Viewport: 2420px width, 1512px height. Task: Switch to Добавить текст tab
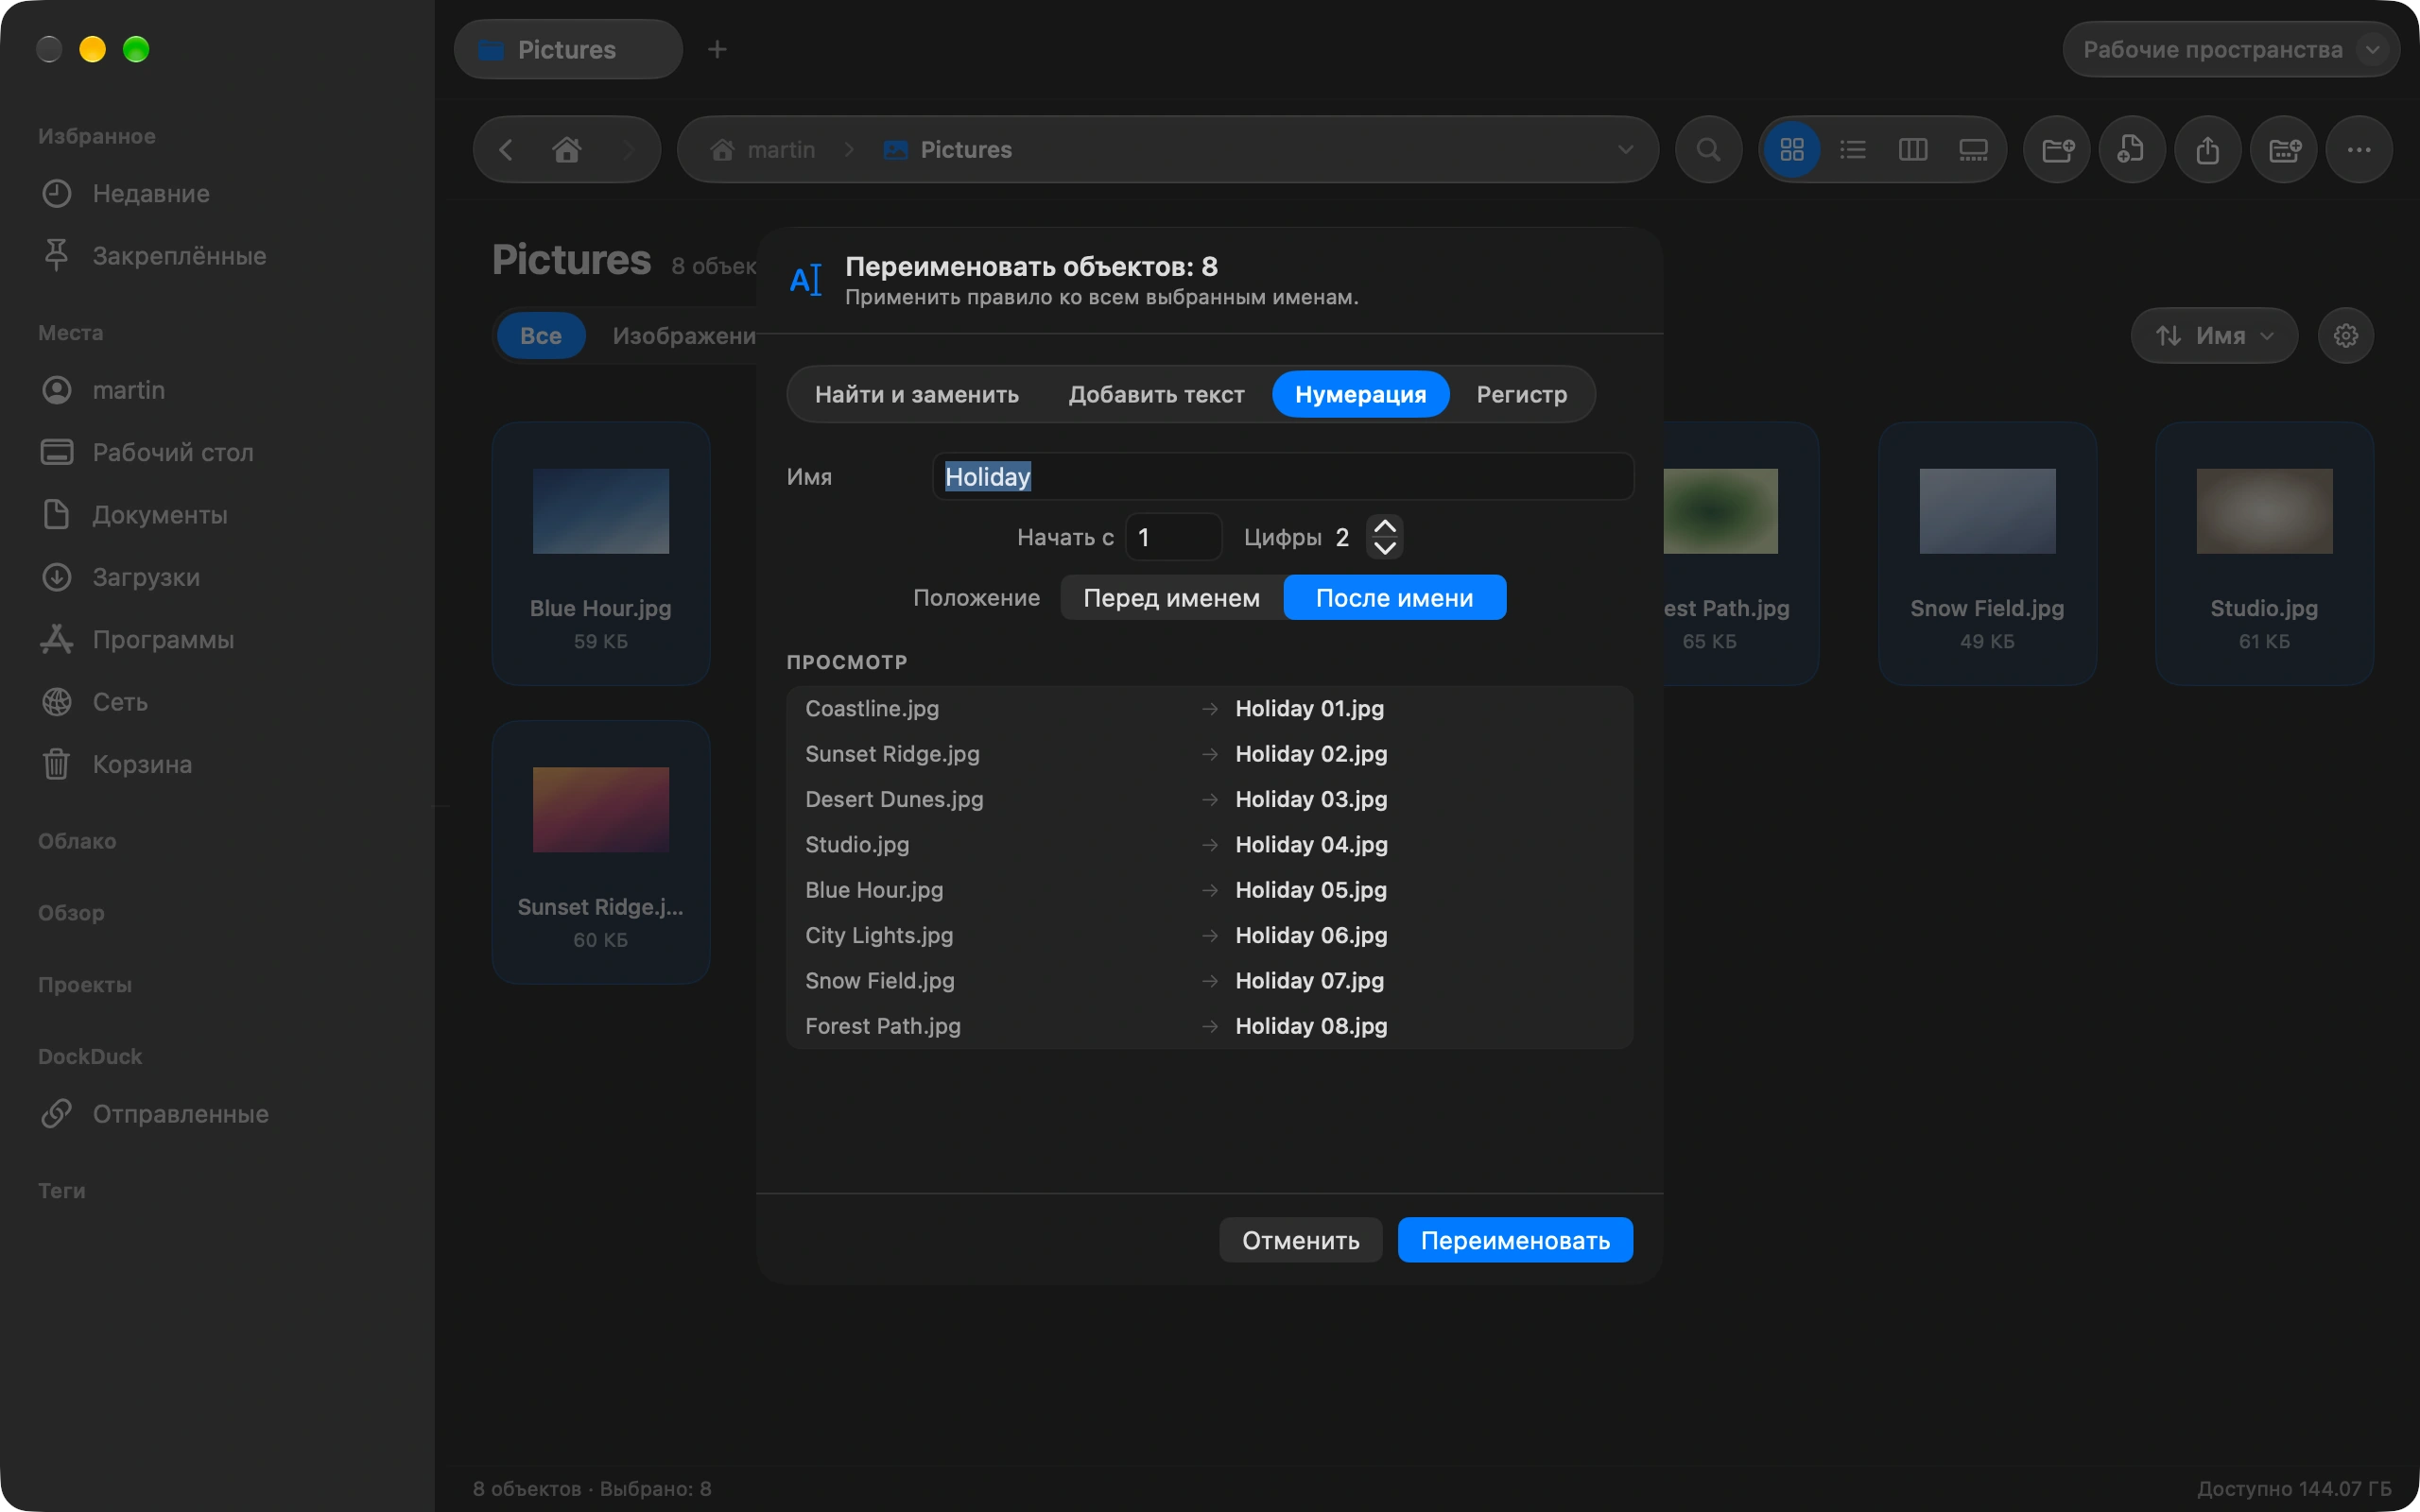1156,394
